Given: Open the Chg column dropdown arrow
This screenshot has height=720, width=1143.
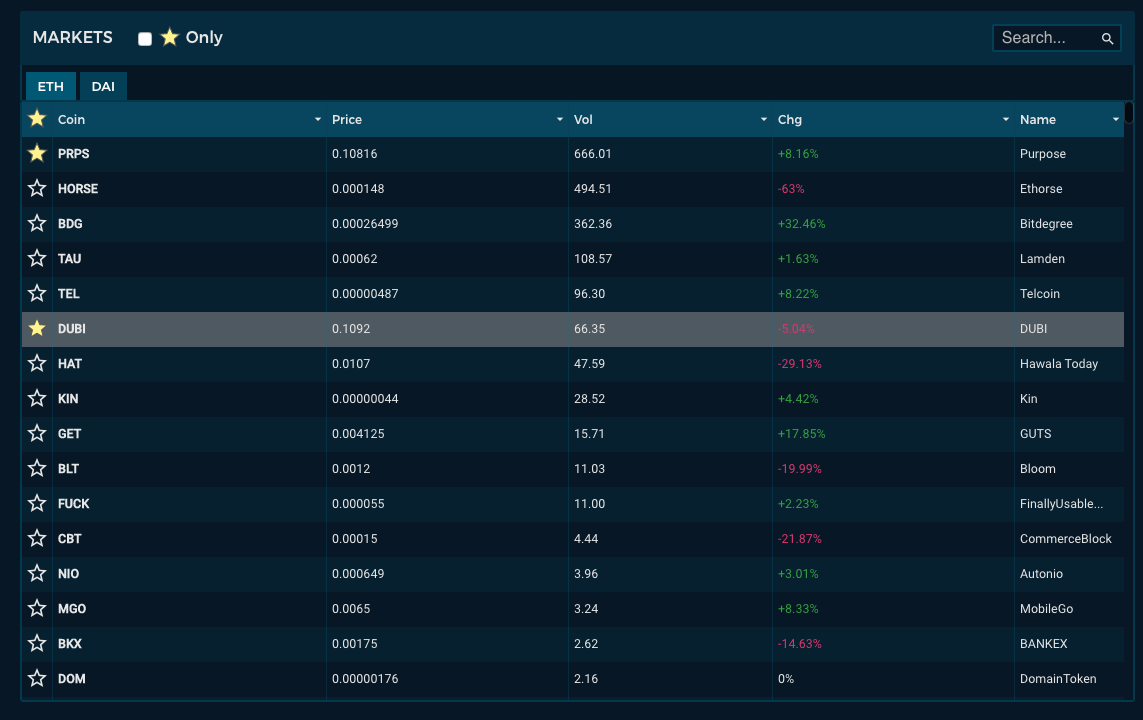Looking at the screenshot, I should point(1006,120).
